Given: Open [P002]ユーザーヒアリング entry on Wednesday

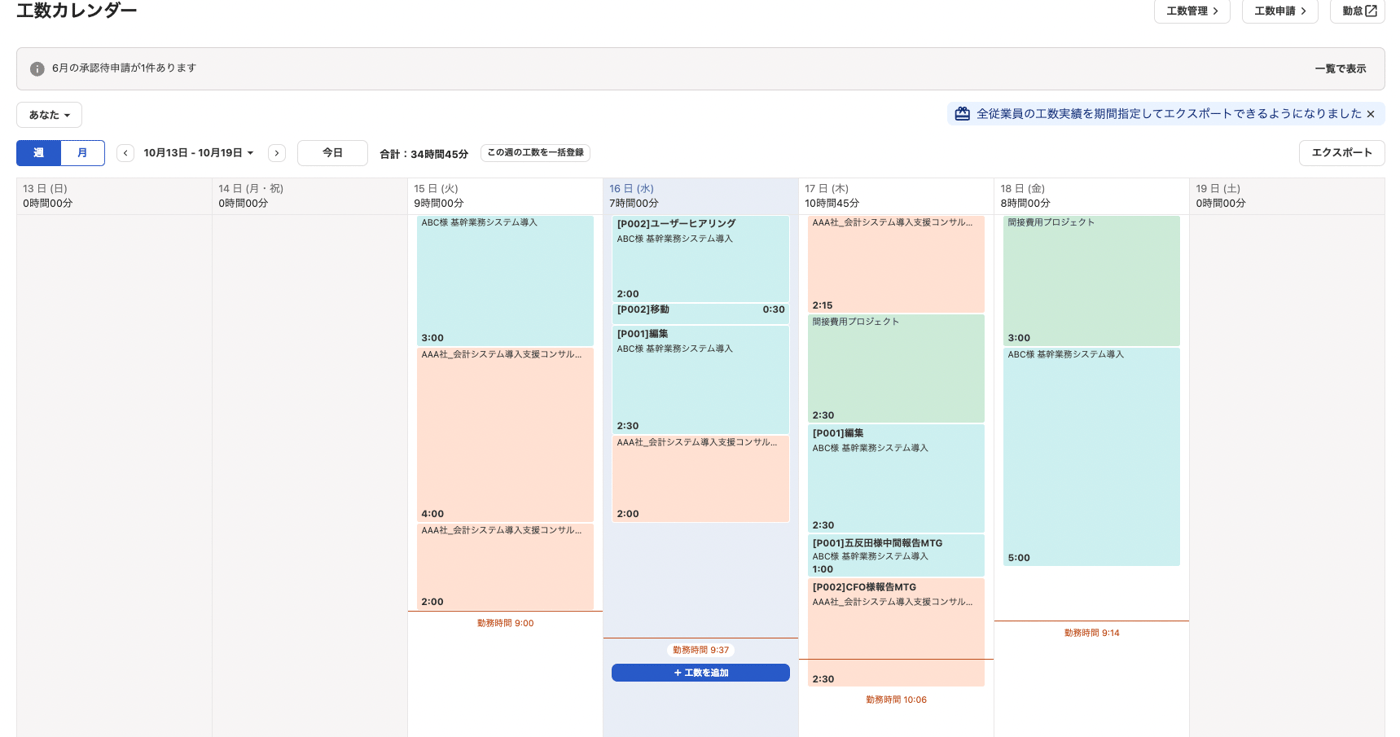Looking at the screenshot, I should [701, 259].
